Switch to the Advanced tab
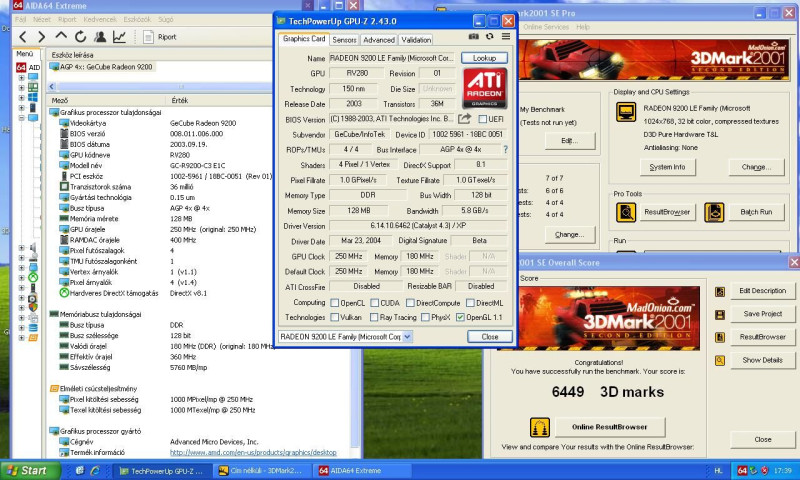This screenshot has width=800, height=480. [x=379, y=40]
